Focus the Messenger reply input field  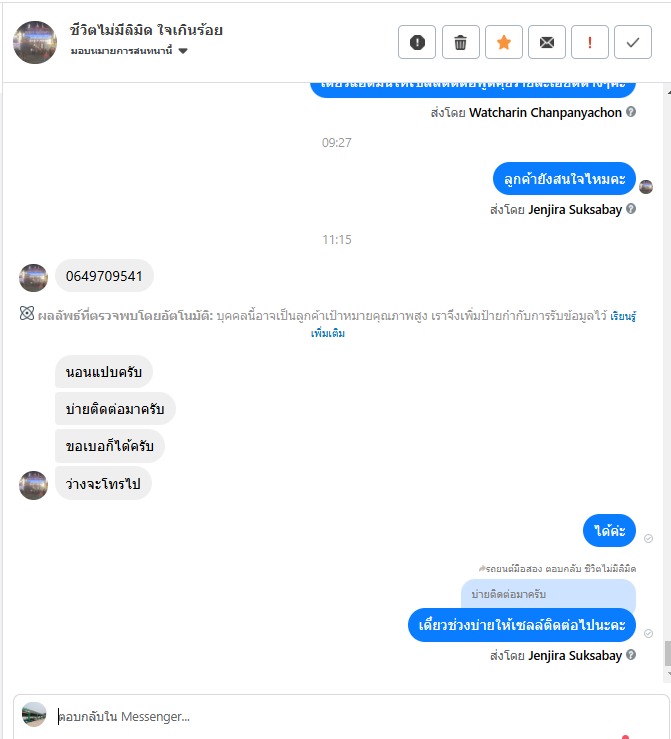pyautogui.click(x=339, y=716)
